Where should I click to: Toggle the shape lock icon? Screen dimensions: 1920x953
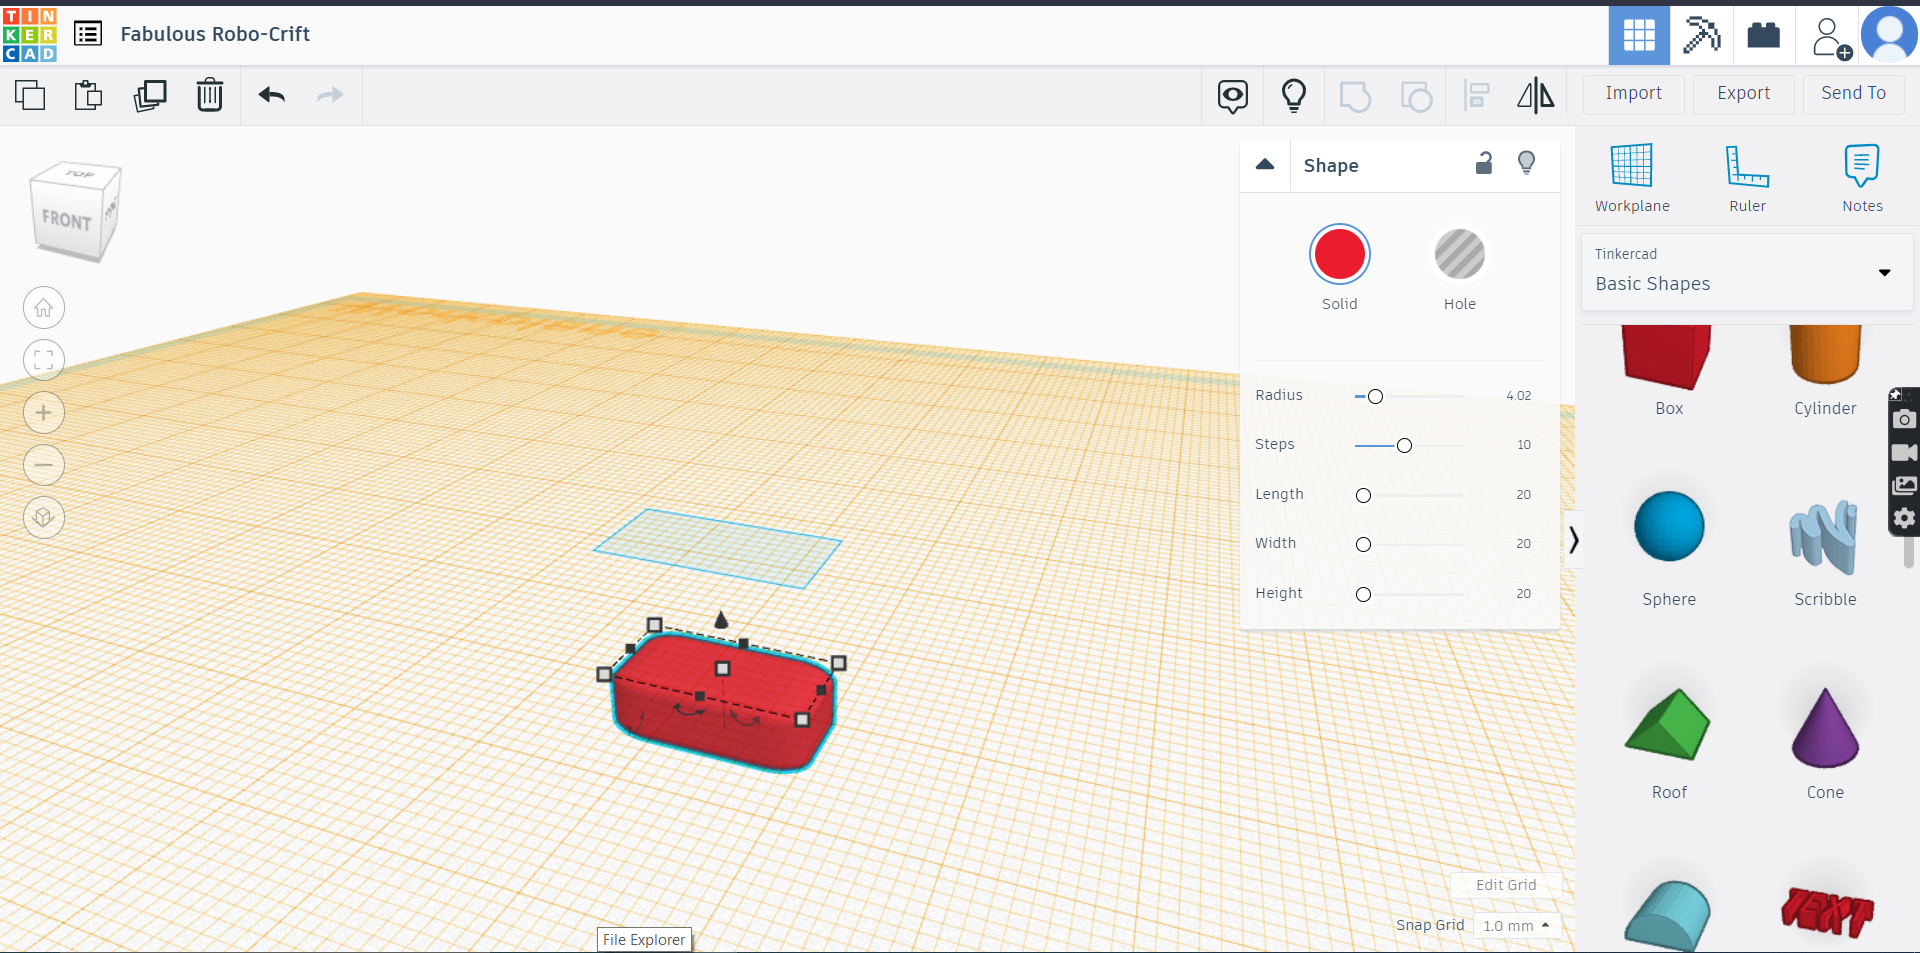pyautogui.click(x=1484, y=163)
